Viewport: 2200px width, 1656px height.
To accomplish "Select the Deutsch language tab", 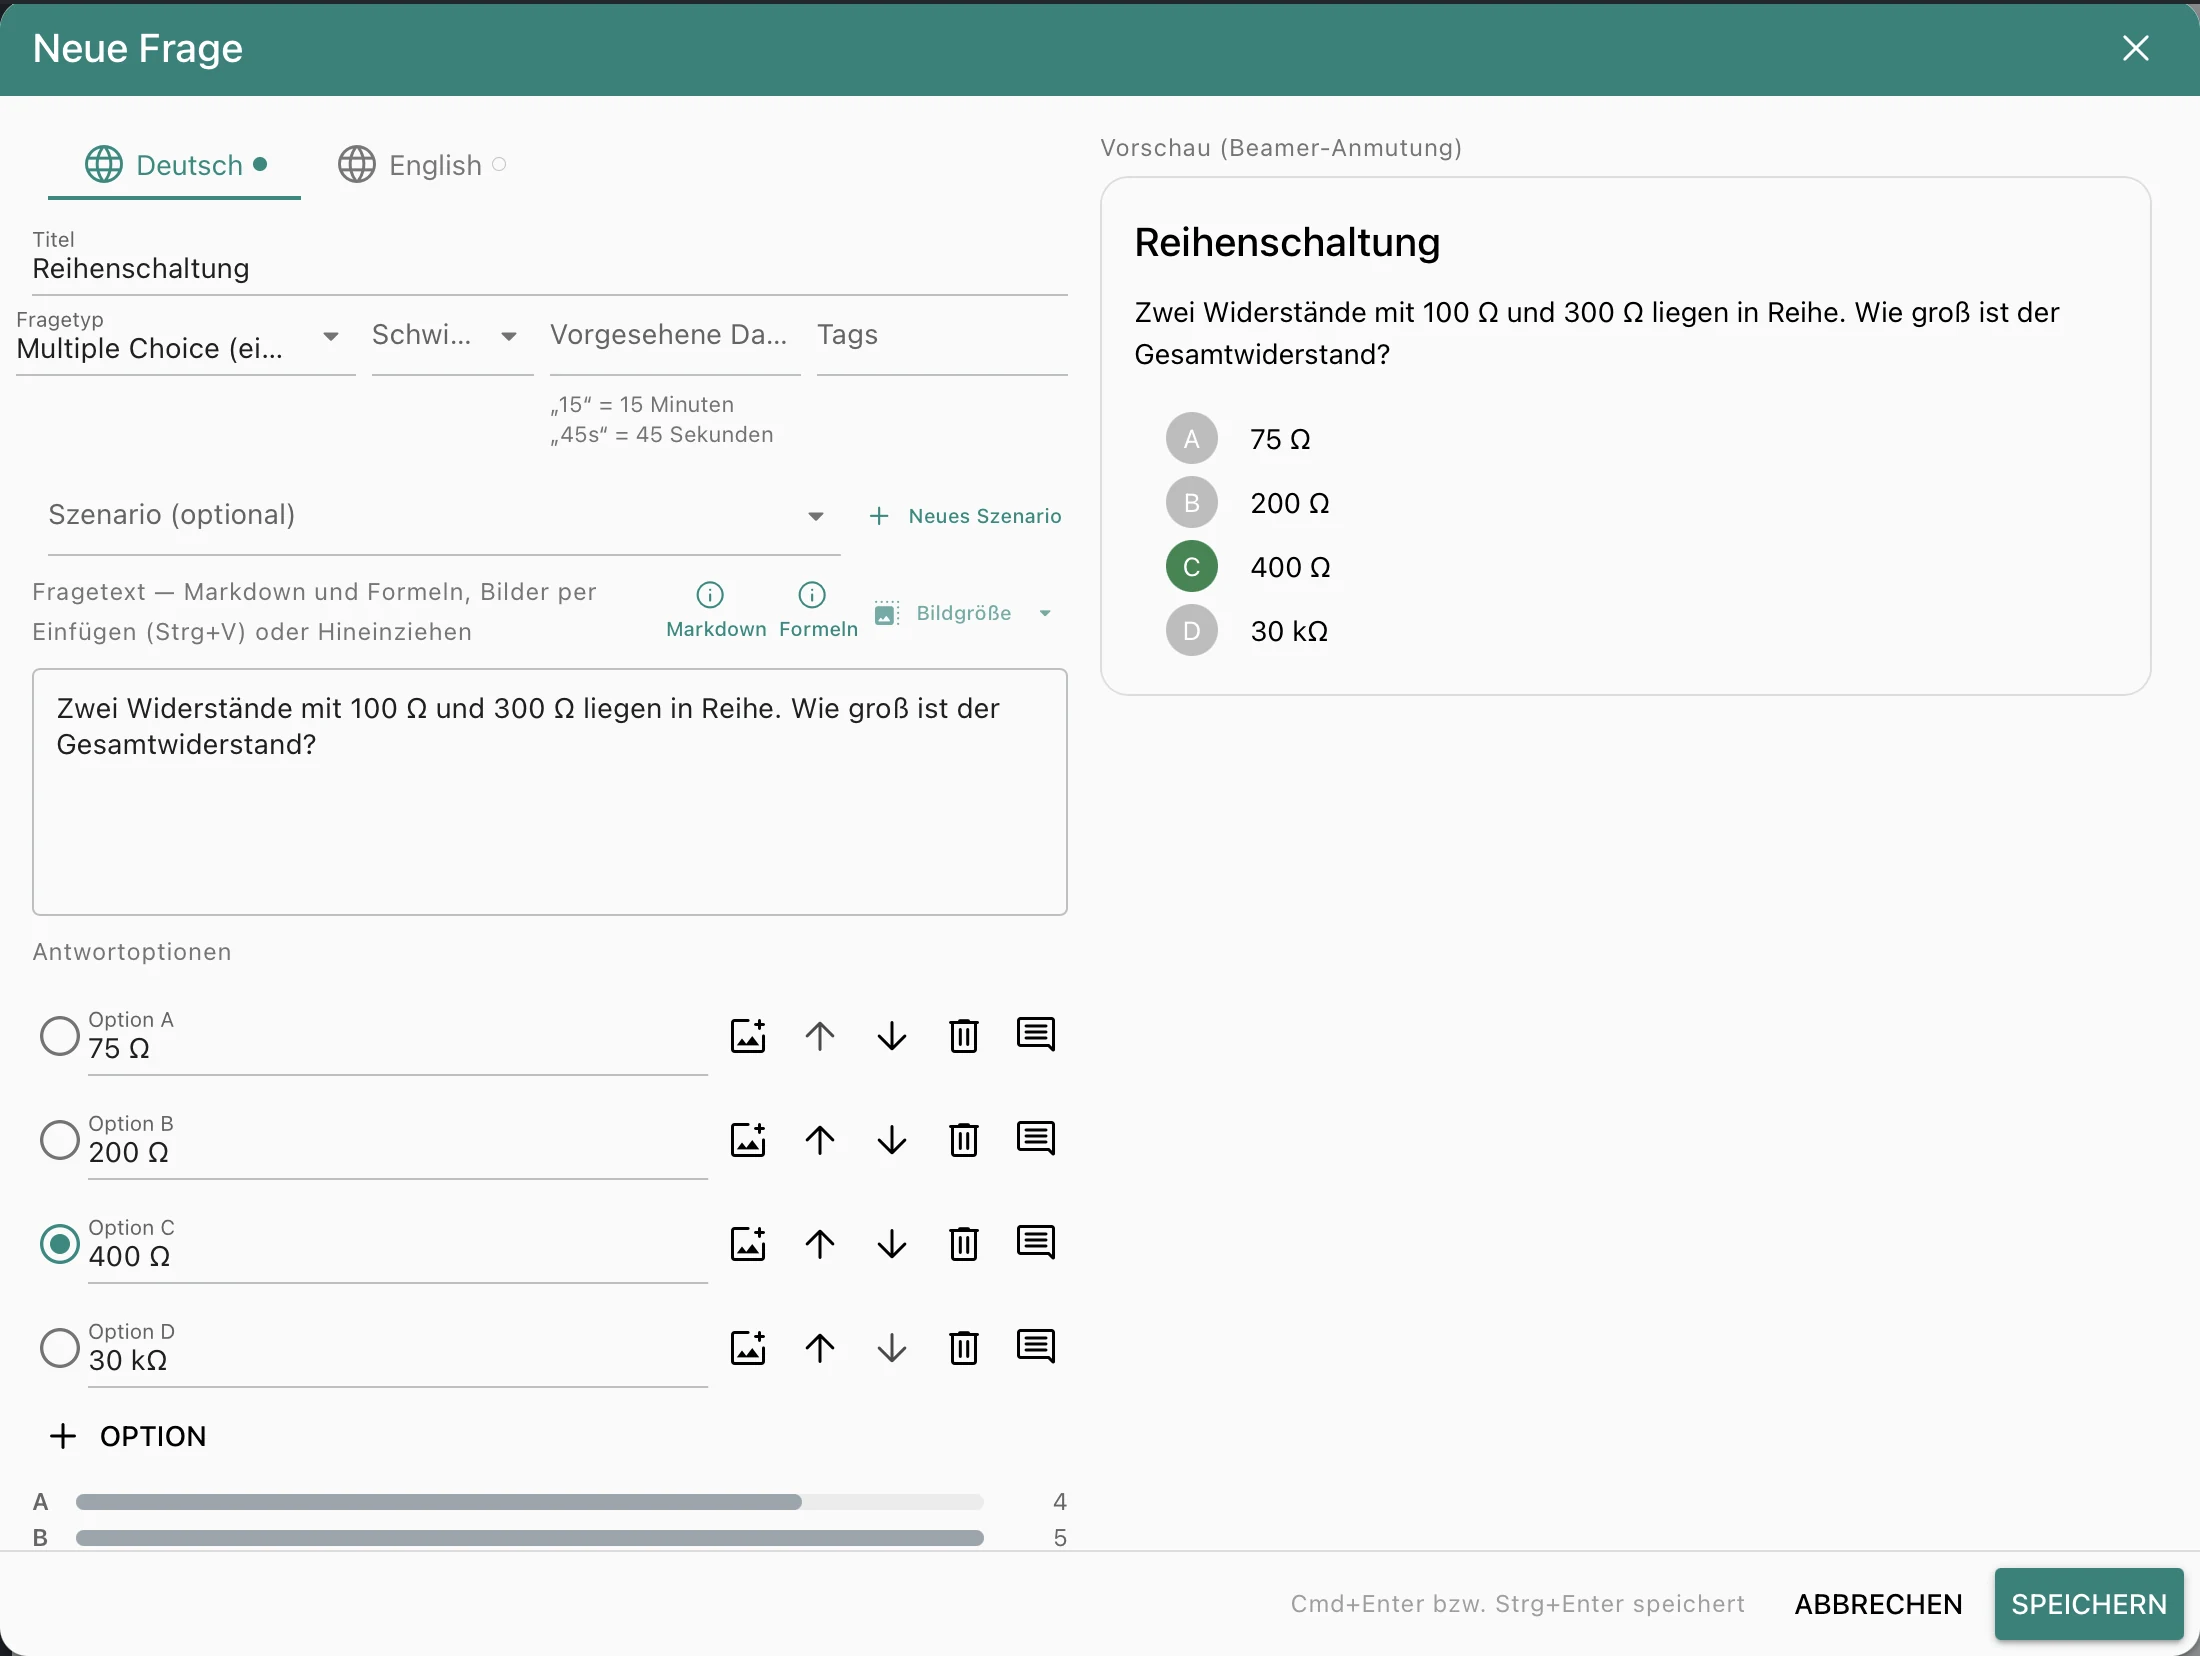I will click(x=175, y=165).
